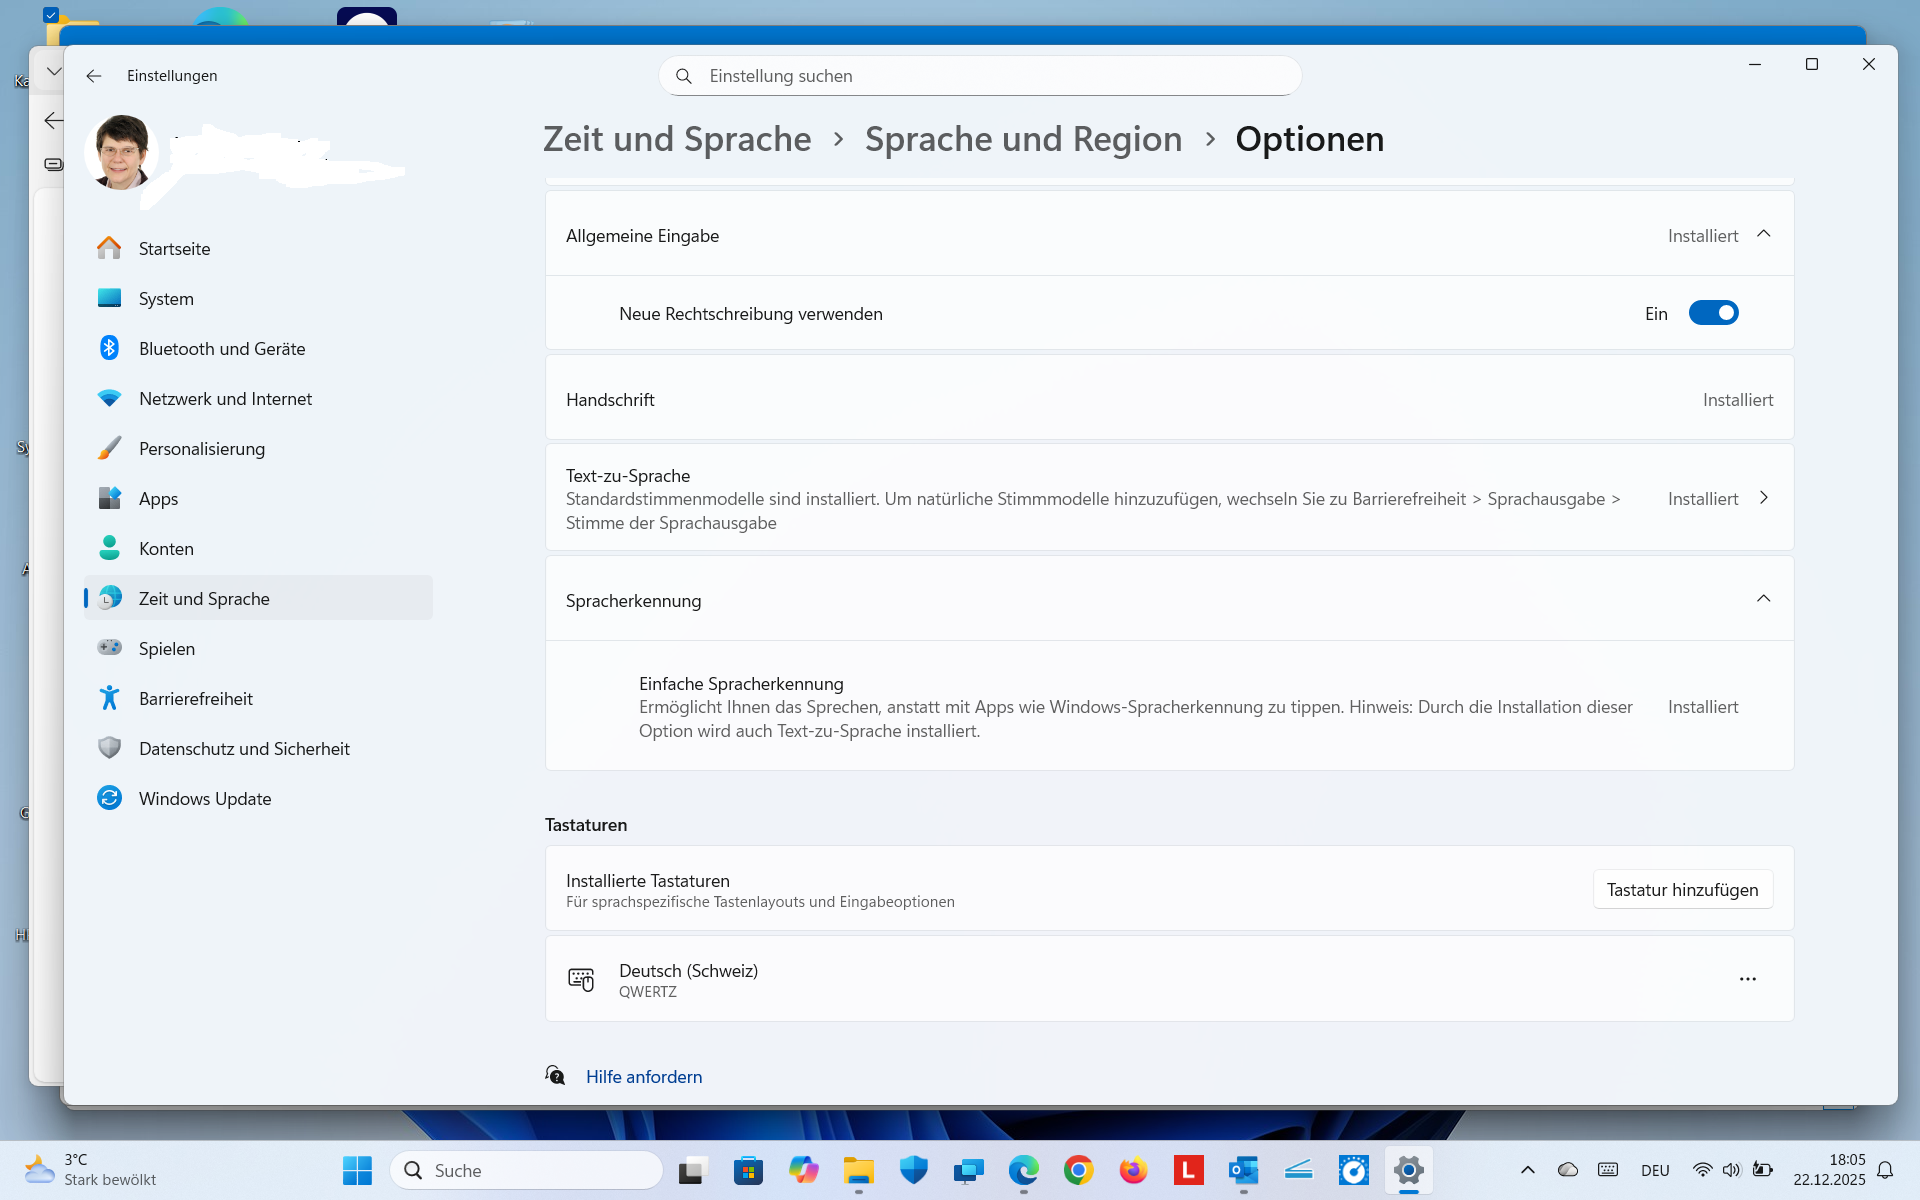Click the back arrow of the background window
The height and width of the screenshot is (1200, 1920).
point(52,120)
